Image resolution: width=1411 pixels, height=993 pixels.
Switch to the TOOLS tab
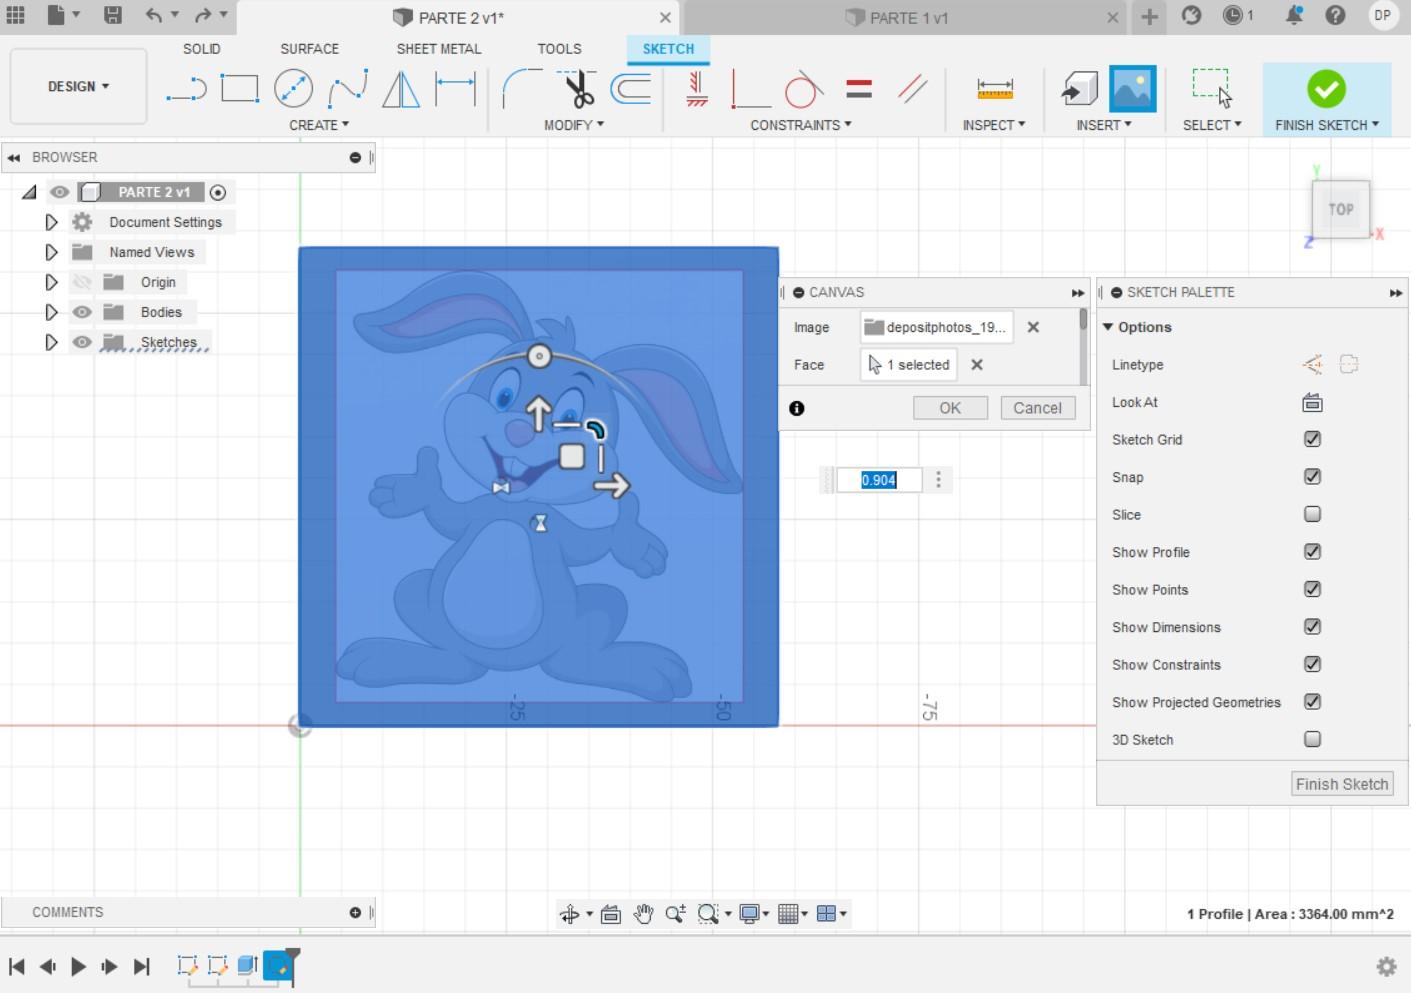[x=559, y=48]
